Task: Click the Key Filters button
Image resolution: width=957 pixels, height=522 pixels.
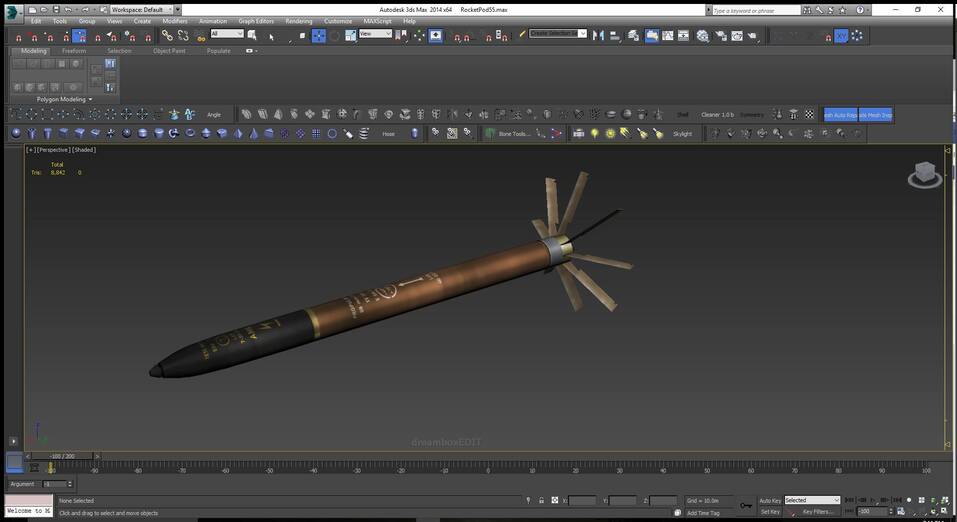Action: [x=817, y=511]
